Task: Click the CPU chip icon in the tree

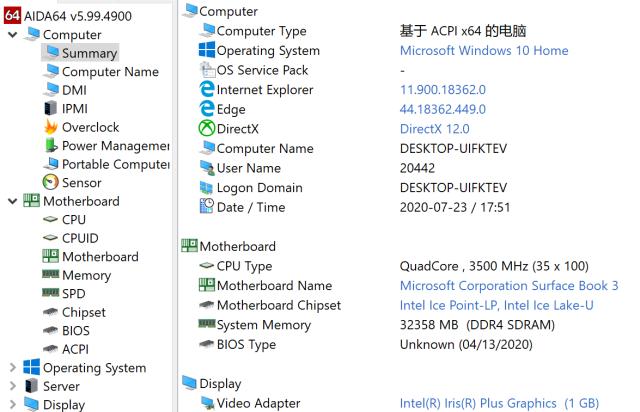Action: point(51,219)
